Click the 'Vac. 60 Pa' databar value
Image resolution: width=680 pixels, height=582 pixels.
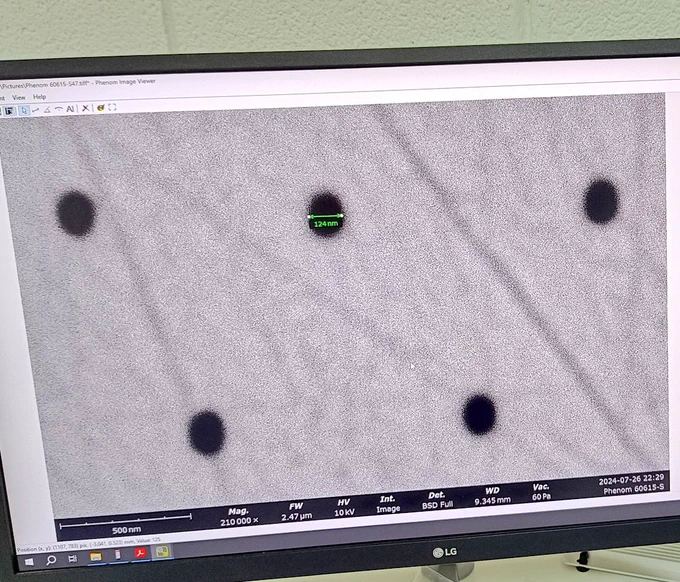(x=541, y=492)
